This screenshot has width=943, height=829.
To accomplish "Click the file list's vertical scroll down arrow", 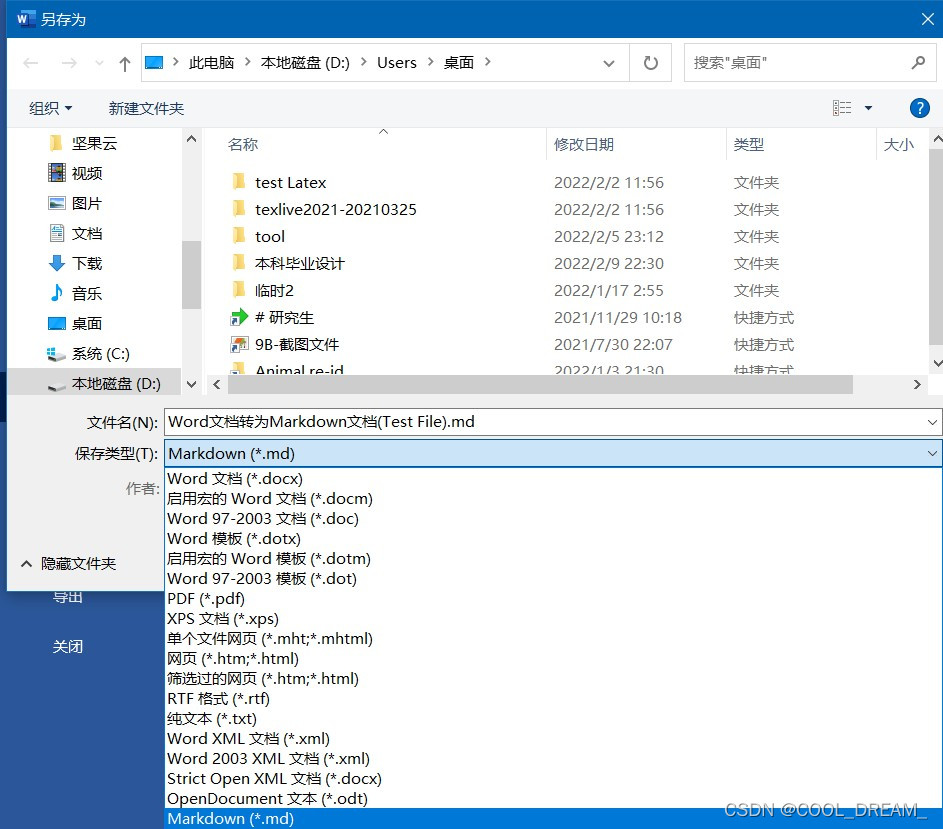I will coord(937,363).
